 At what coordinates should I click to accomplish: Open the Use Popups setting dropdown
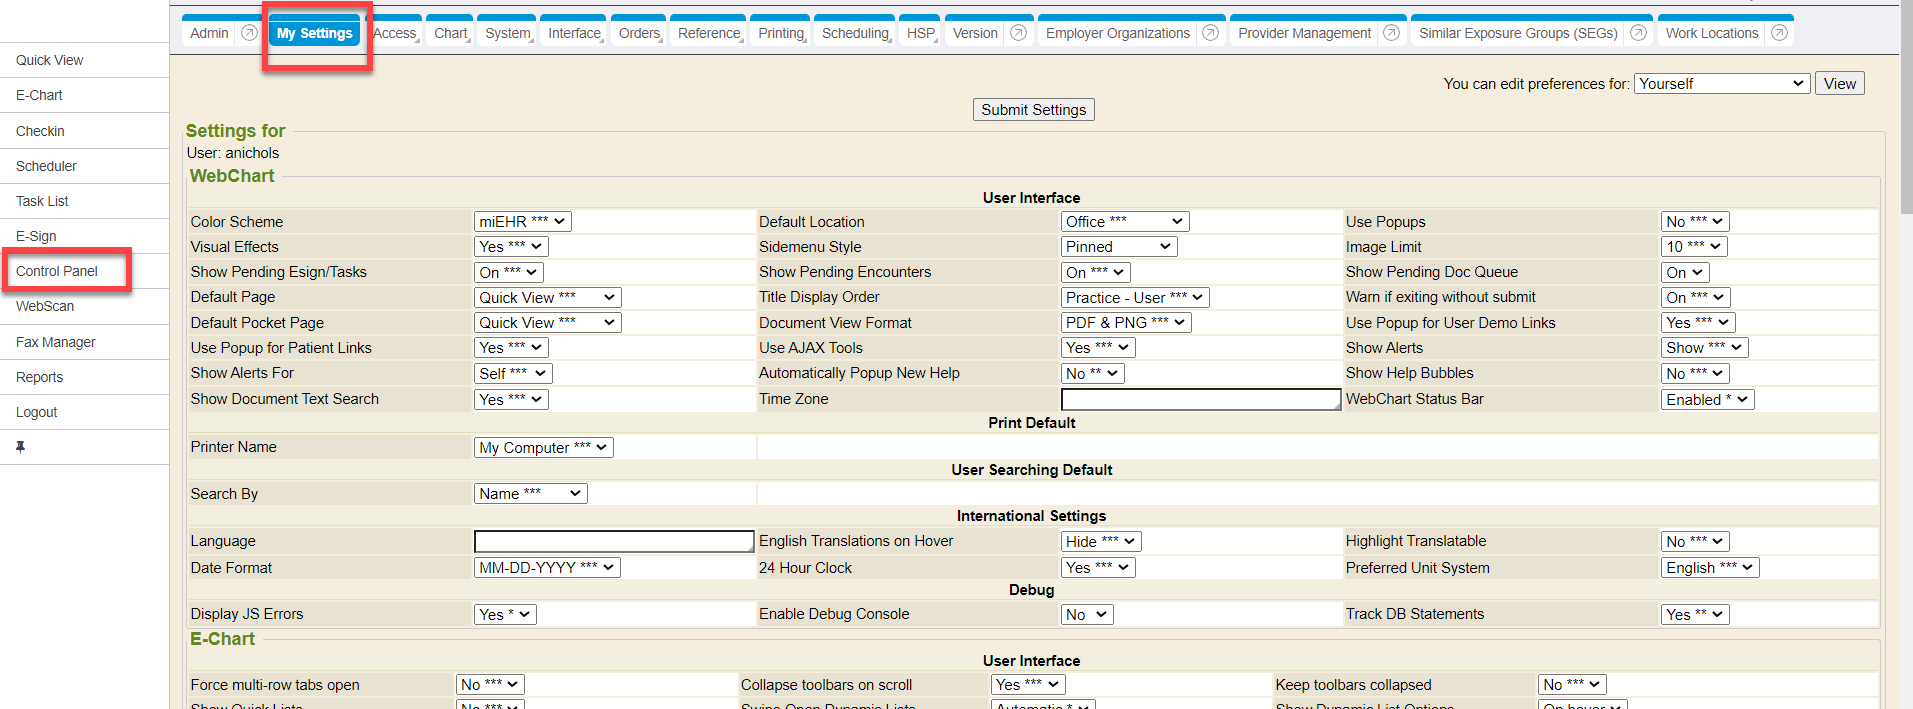pos(1694,222)
